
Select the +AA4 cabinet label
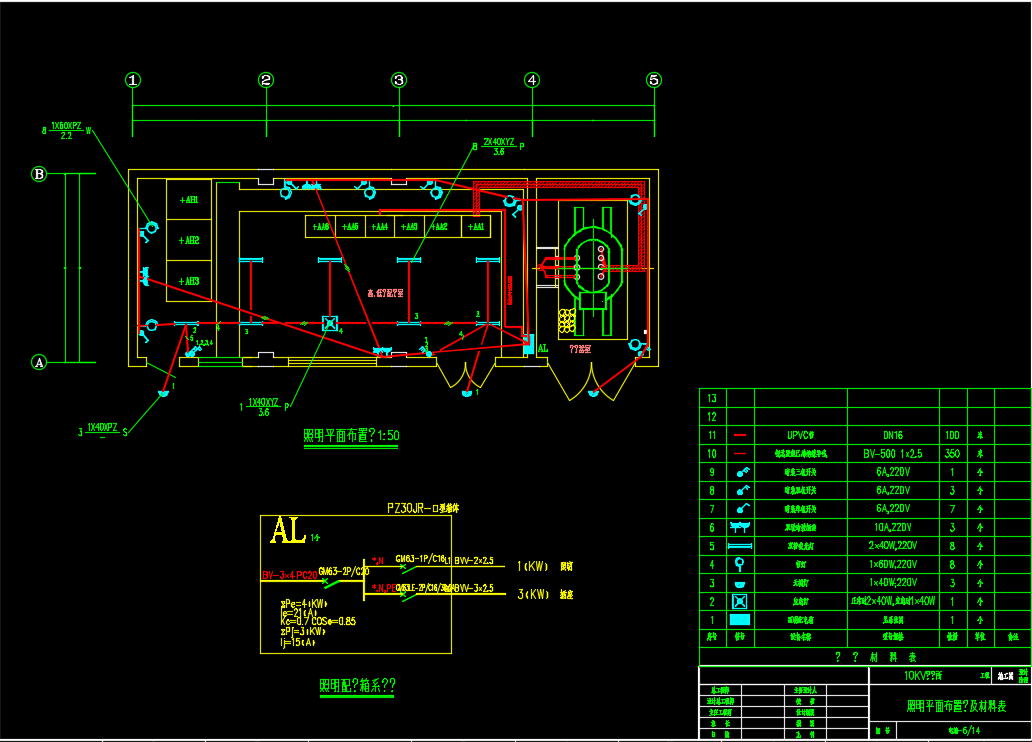(x=380, y=226)
